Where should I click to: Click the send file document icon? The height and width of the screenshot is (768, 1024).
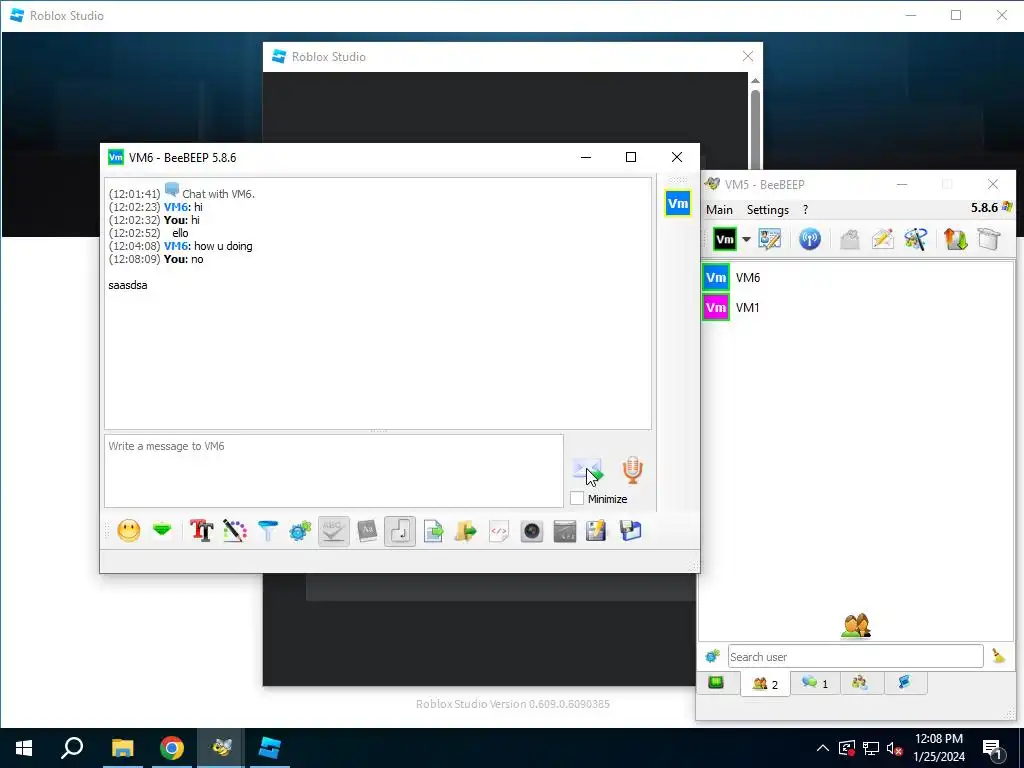pyautogui.click(x=433, y=530)
